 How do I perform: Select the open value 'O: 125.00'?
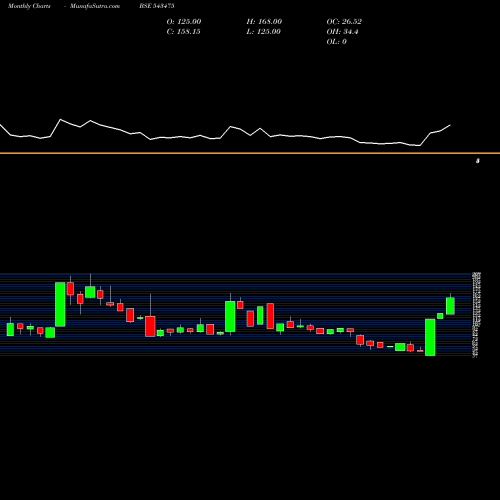184,22
